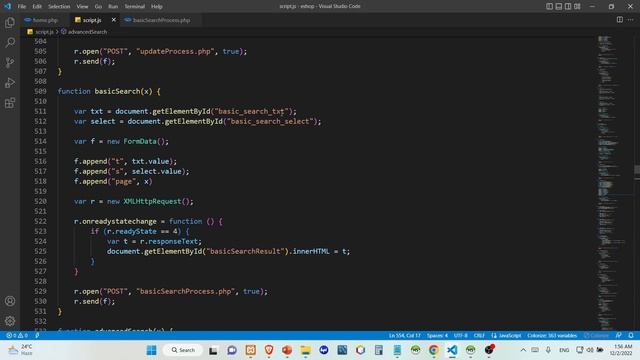This screenshot has width=640, height=360.
Task: Place cursor on basicSearch function name
Action: [x=117, y=91]
